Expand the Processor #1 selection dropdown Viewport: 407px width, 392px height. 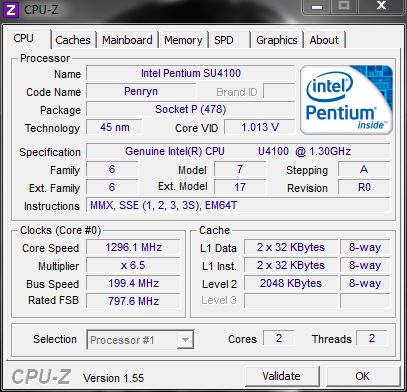140,340
